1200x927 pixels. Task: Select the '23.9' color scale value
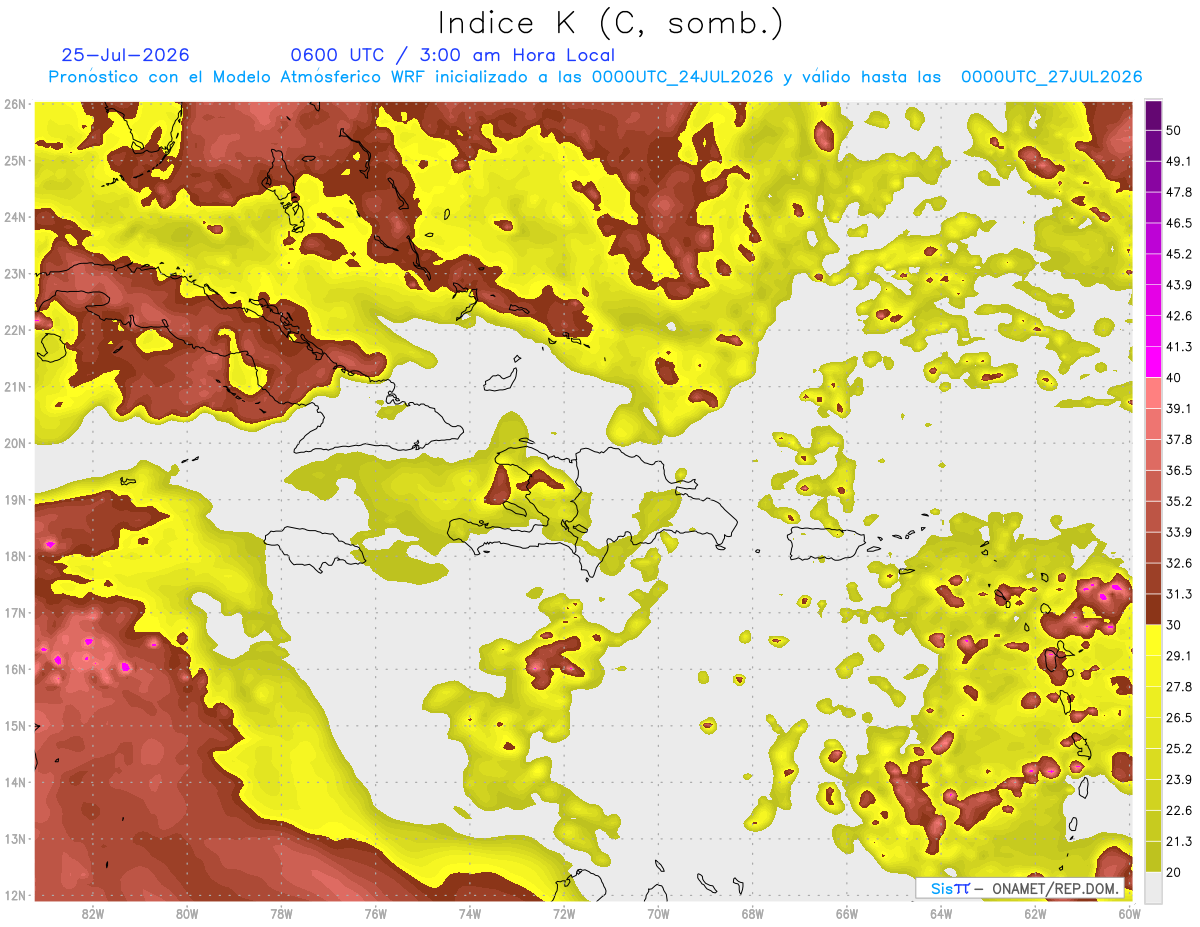coord(1179,779)
